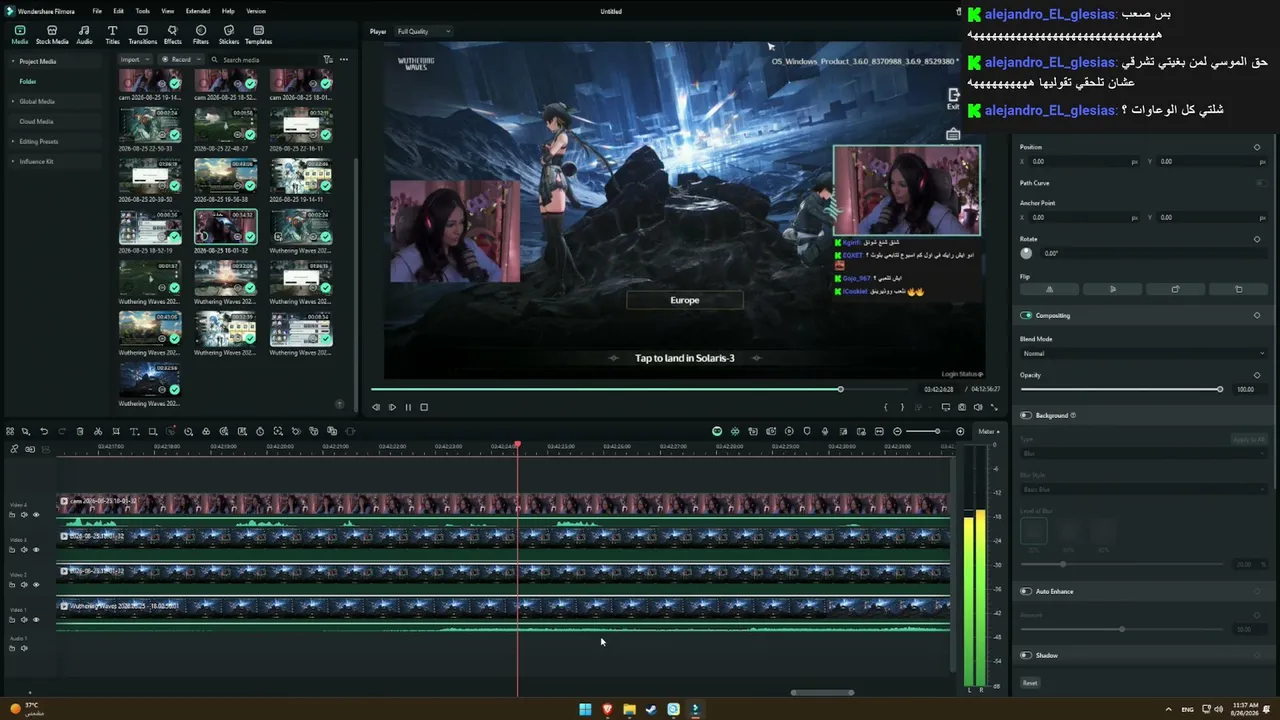Viewport: 1280px width, 720px height.
Task: Click the Speed timer icon in timeline toolbar
Action: [x=260, y=431]
